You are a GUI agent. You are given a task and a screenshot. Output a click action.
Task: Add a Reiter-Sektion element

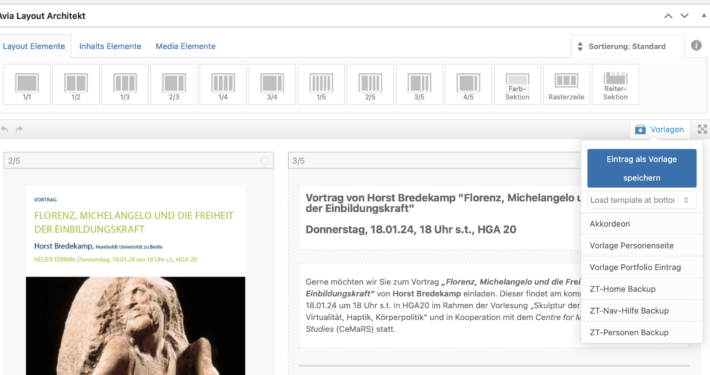615,85
